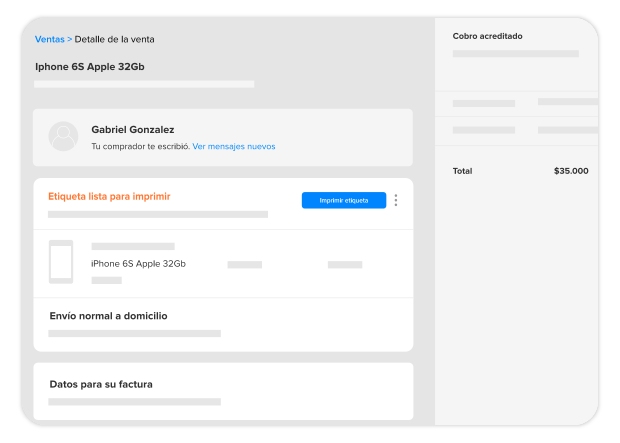The height and width of the screenshot is (443, 620).
Task: Click the buyer avatar icon
Action: point(63,136)
